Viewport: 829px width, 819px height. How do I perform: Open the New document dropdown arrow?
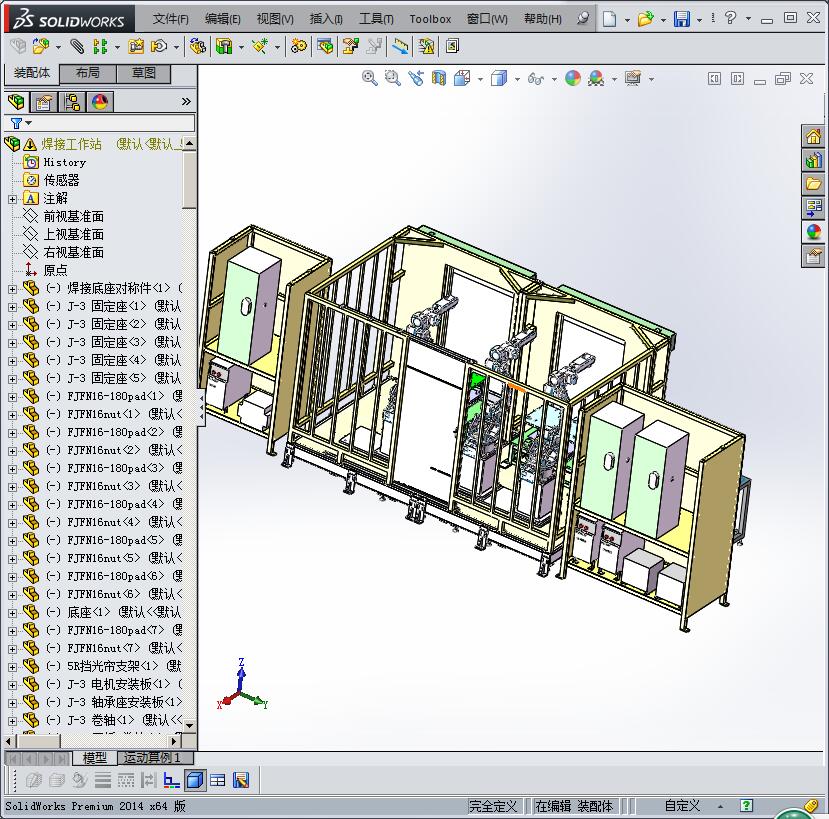(627, 20)
